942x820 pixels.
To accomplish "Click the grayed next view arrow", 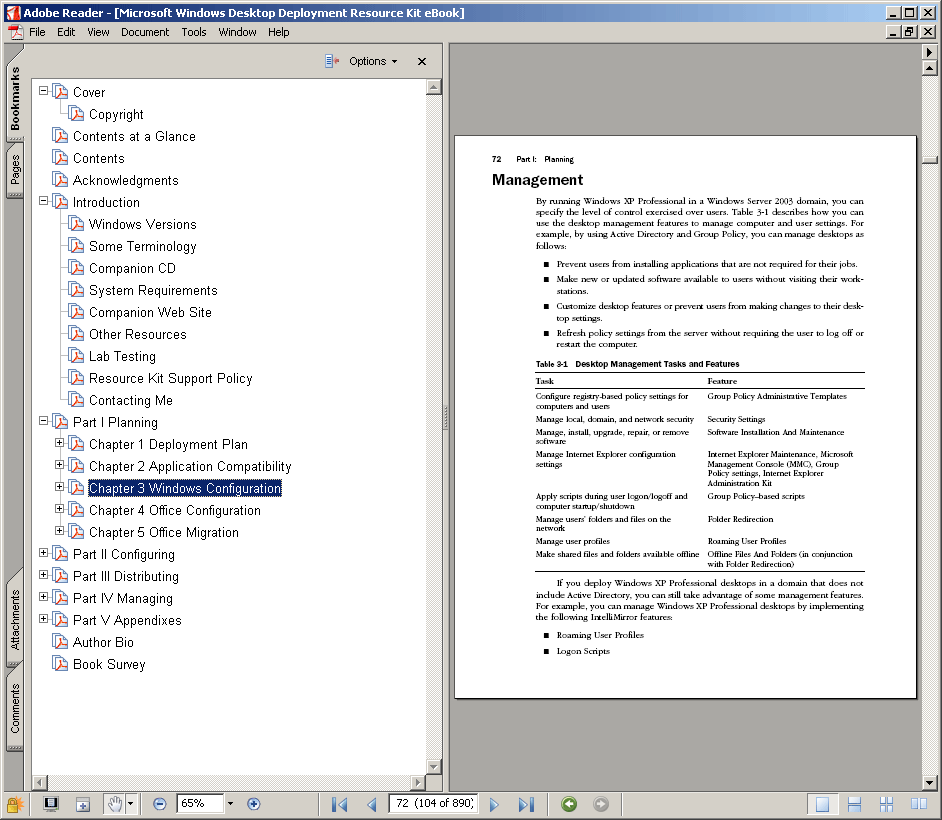I will [x=600, y=804].
